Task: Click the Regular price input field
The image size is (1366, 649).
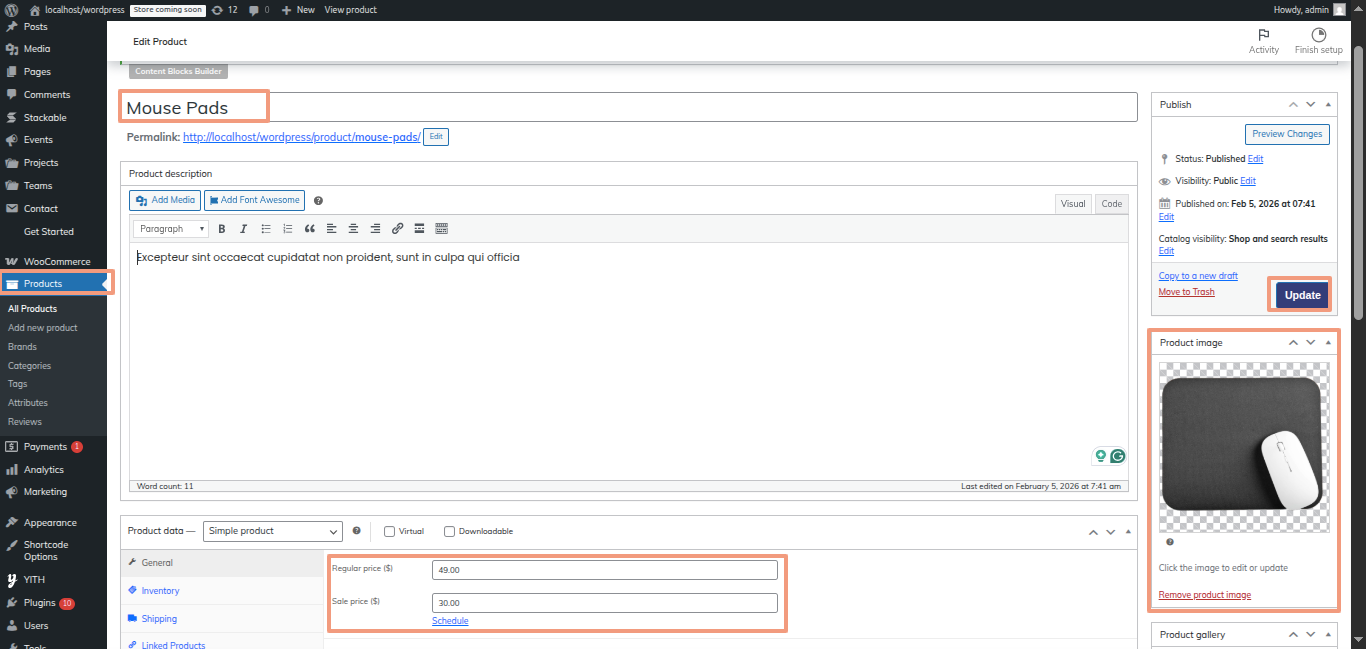Action: [x=604, y=570]
